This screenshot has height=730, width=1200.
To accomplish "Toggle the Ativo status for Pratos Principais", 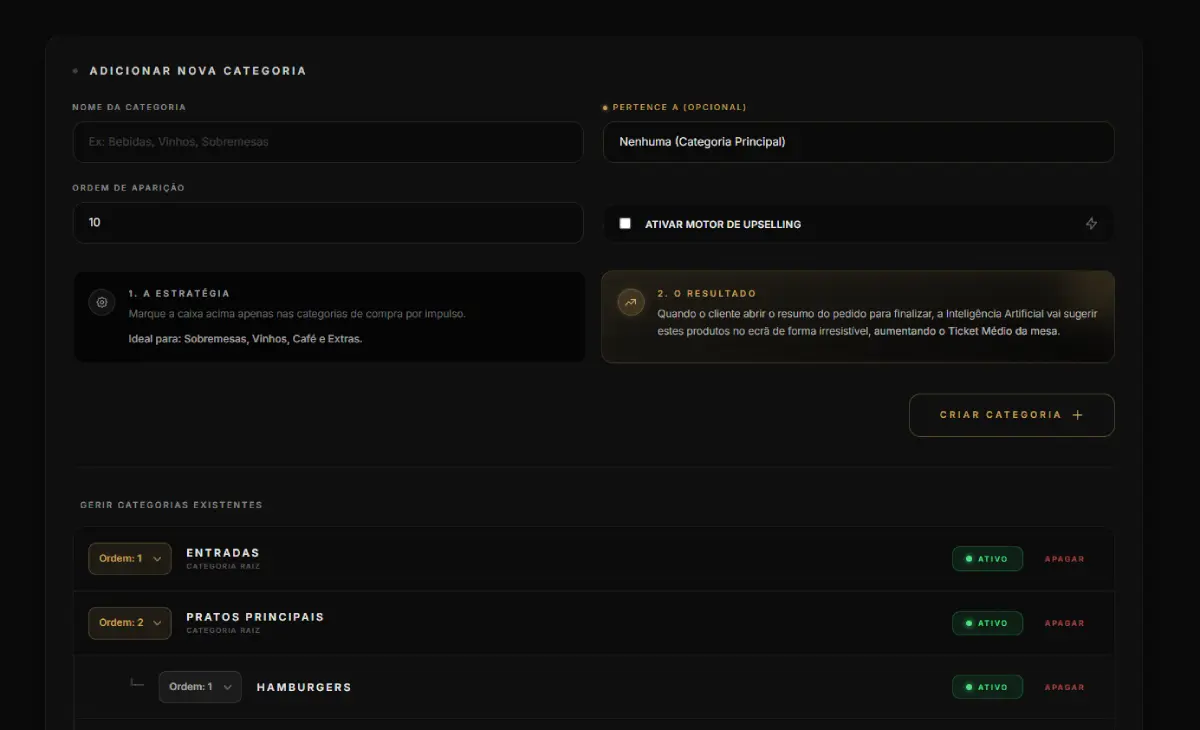I will 987,623.
